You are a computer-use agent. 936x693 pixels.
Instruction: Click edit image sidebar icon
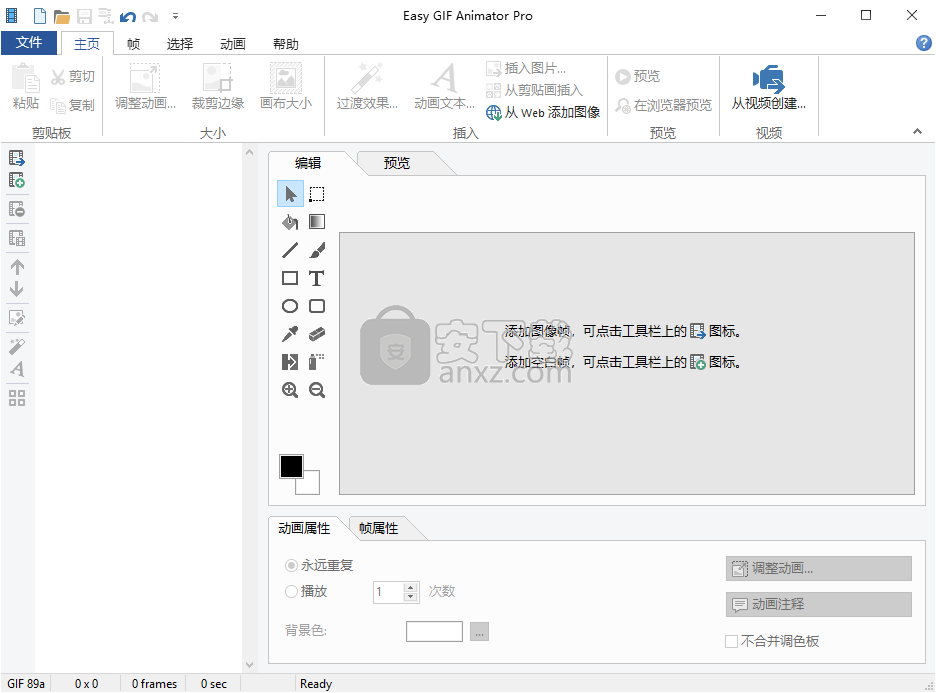click(x=17, y=318)
